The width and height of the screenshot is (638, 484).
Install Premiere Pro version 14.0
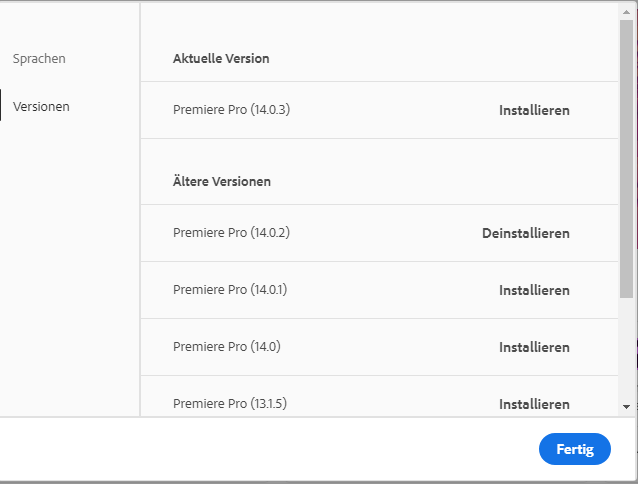[534, 347]
